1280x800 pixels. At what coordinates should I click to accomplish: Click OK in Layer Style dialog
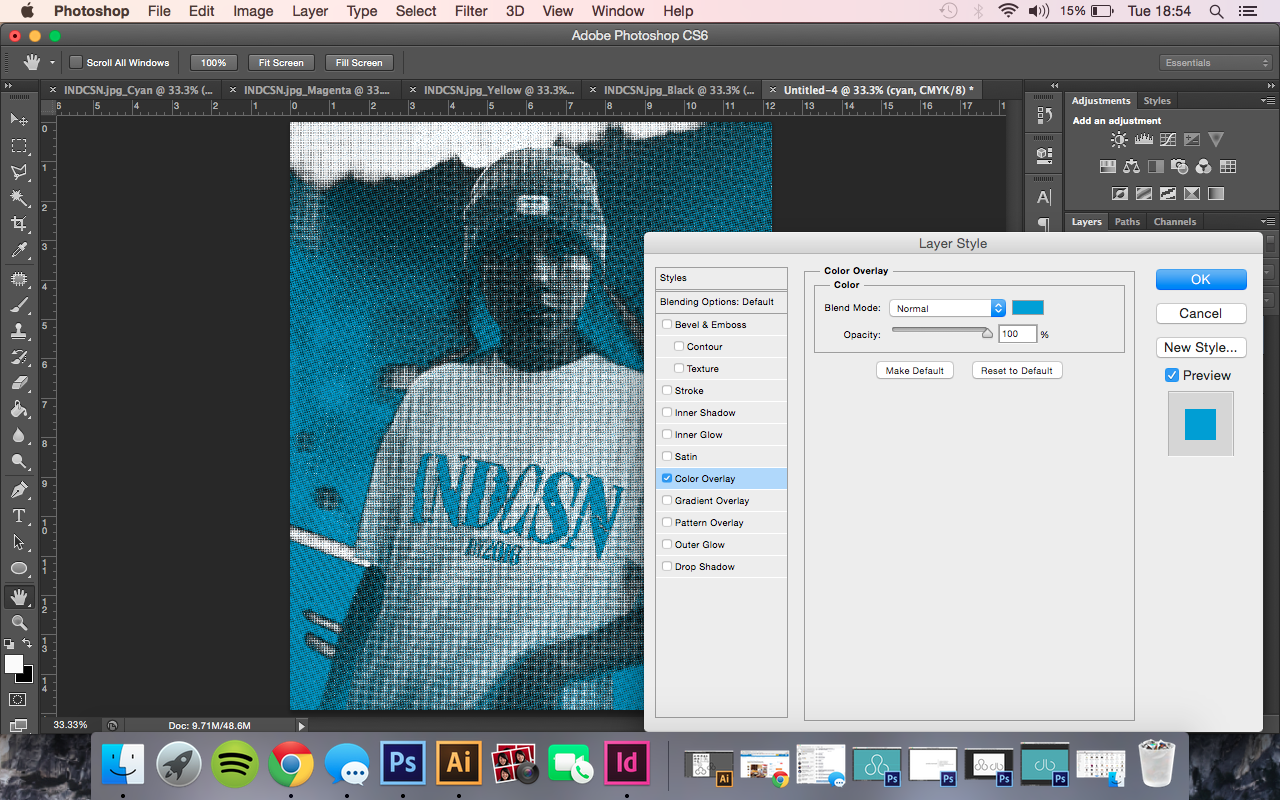point(1201,280)
